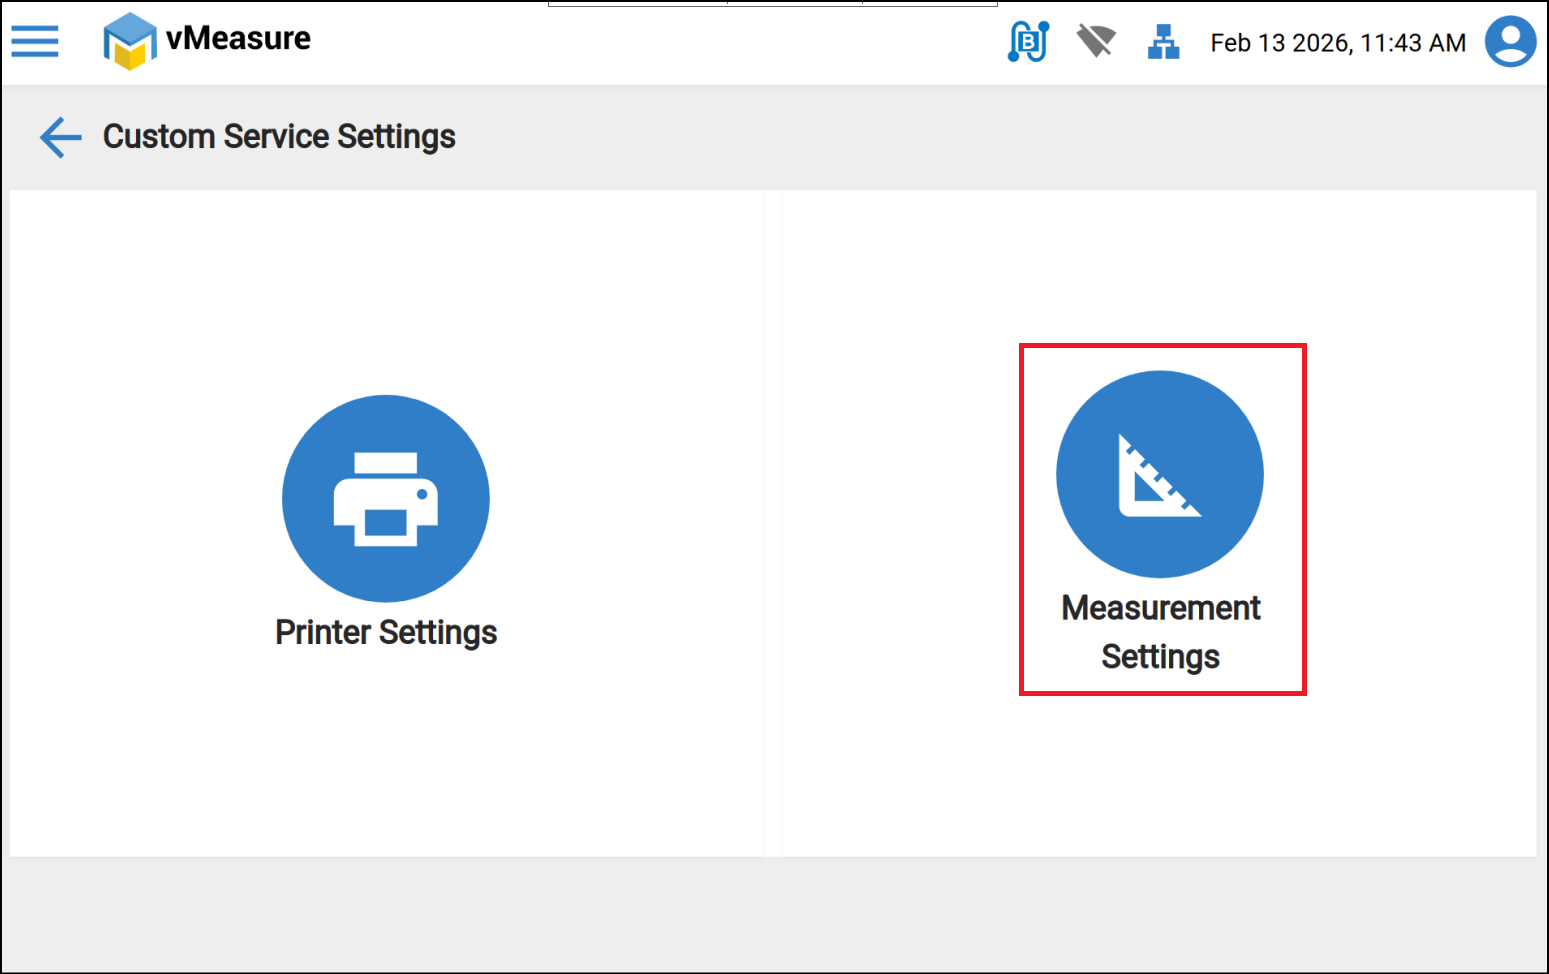Click the Printer Settings label

[386, 633]
